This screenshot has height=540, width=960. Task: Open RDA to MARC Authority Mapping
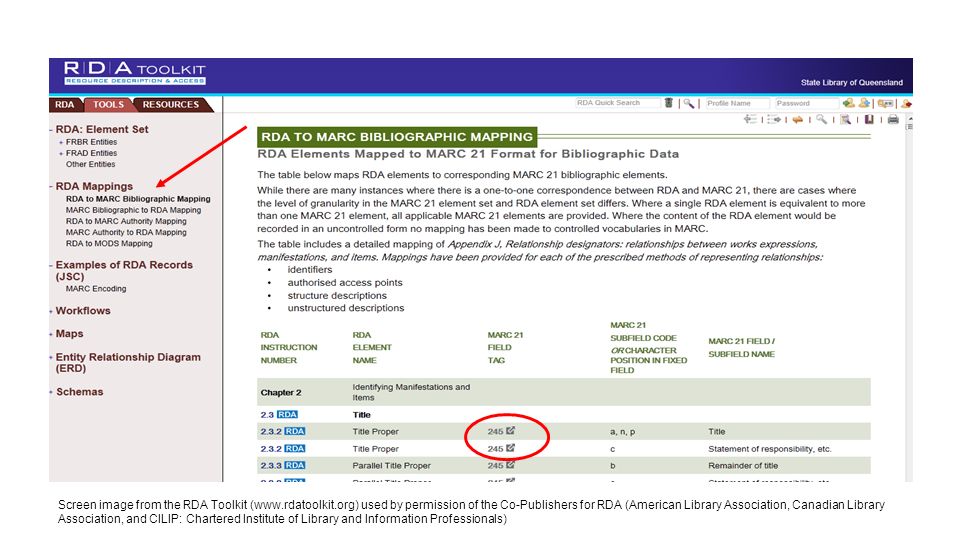point(126,221)
